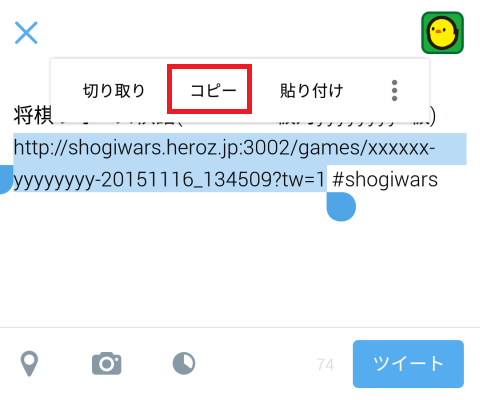The width and height of the screenshot is (480, 400).
Task: Attach a photo using the camera icon
Action: point(107,363)
